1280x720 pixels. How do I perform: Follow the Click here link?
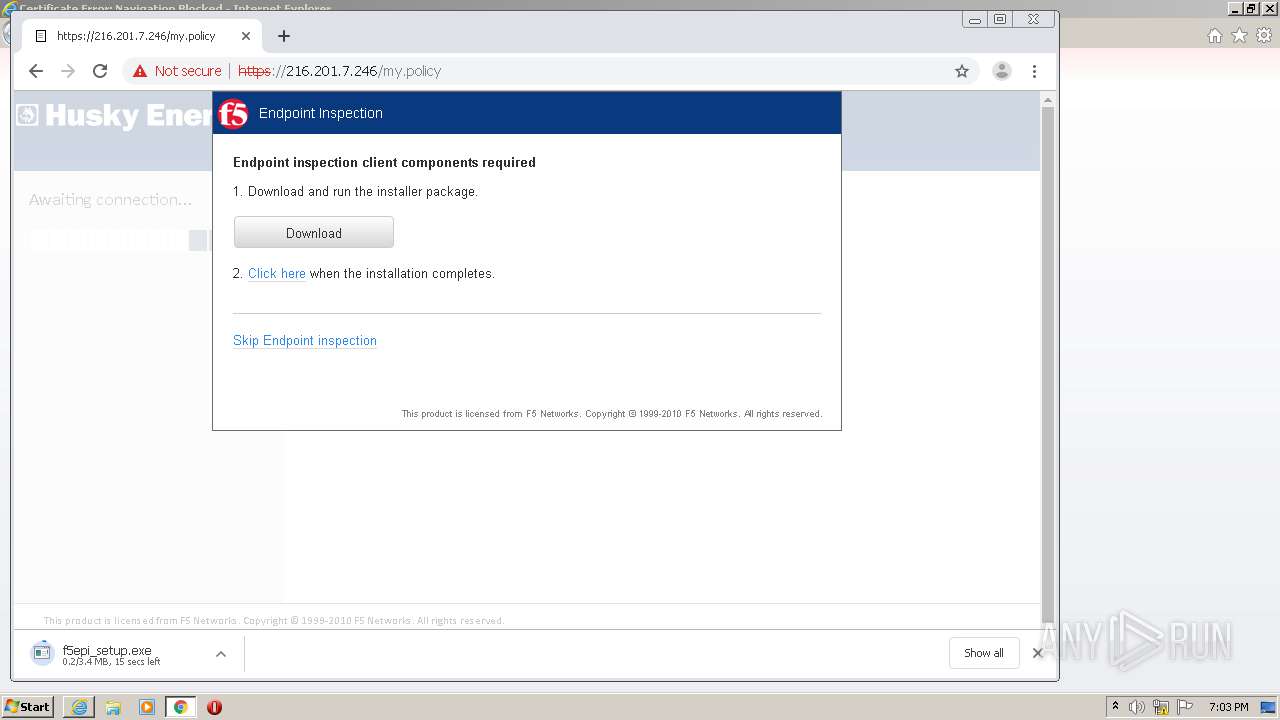[277, 274]
